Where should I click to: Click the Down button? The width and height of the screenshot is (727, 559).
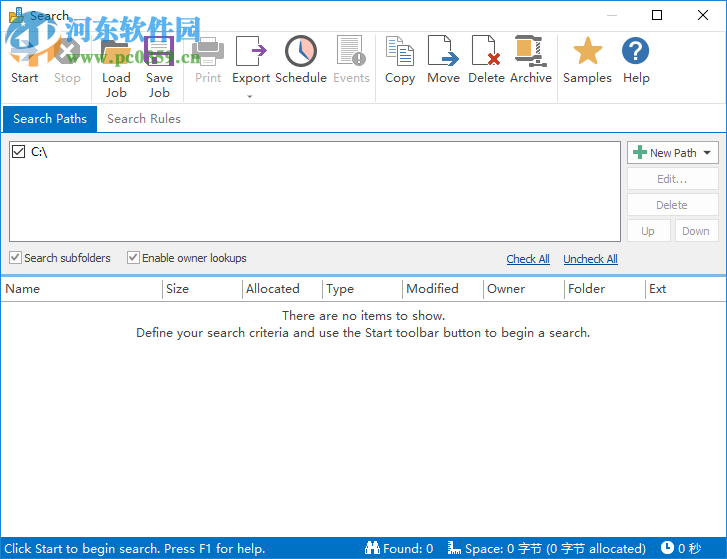696,231
